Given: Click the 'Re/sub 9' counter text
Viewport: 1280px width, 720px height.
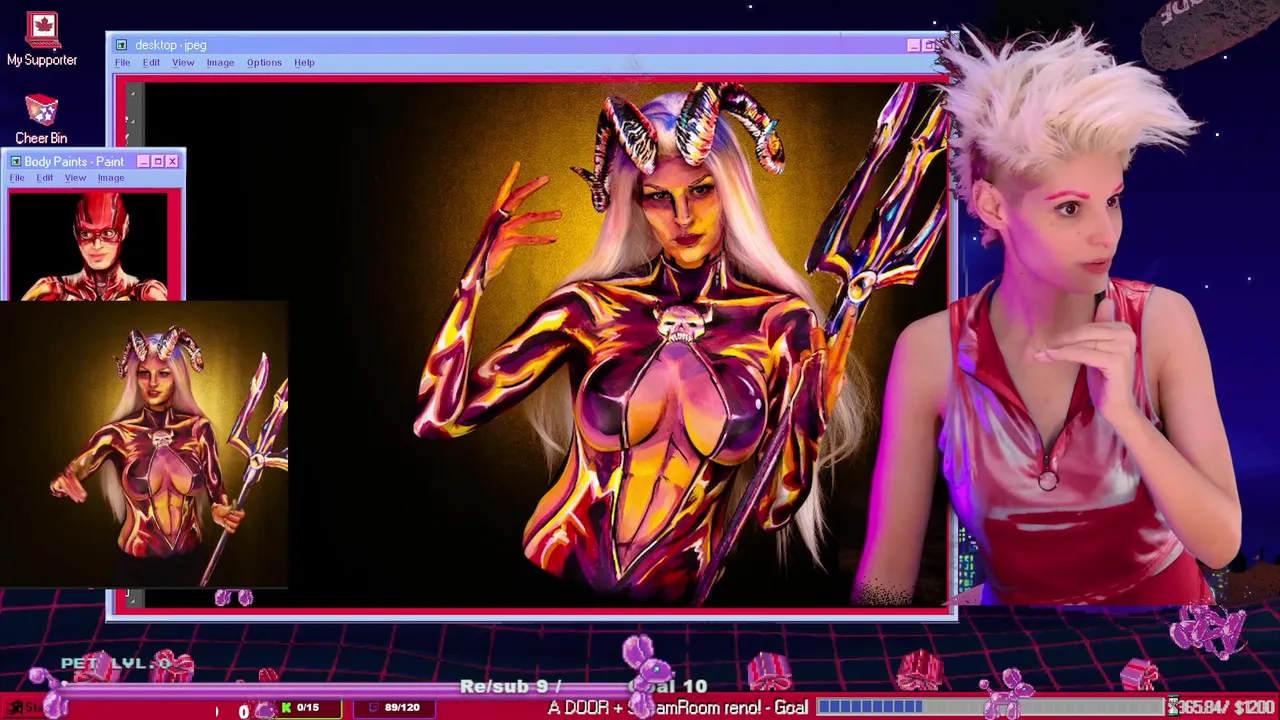Looking at the screenshot, I should pos(505,687).
